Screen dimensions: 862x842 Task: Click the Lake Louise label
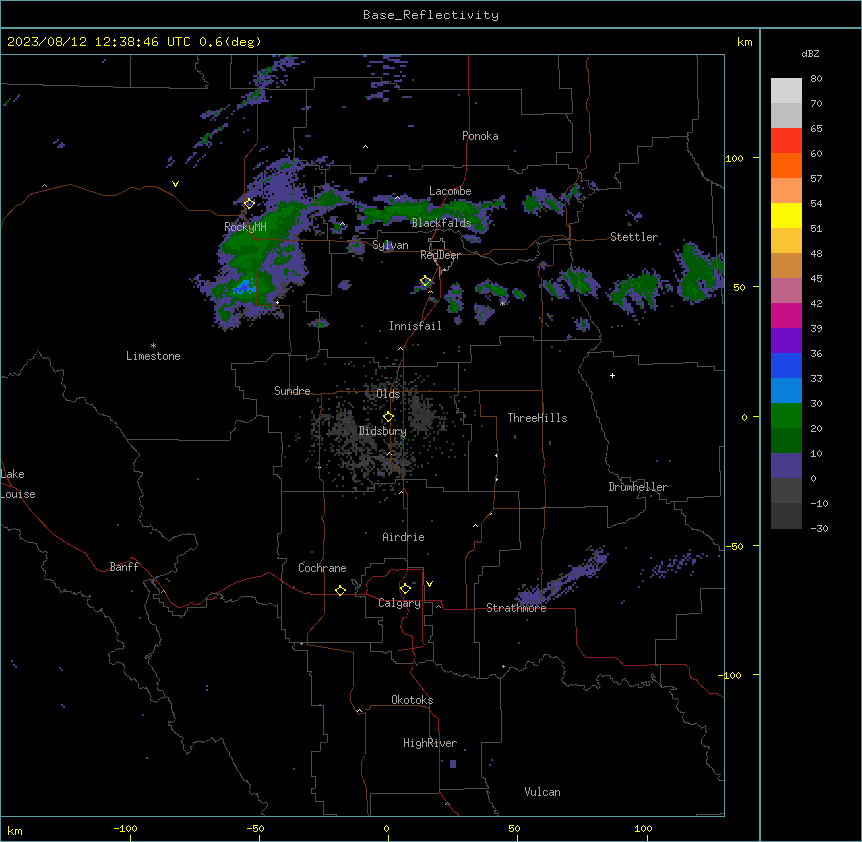(x=18, y=484)
